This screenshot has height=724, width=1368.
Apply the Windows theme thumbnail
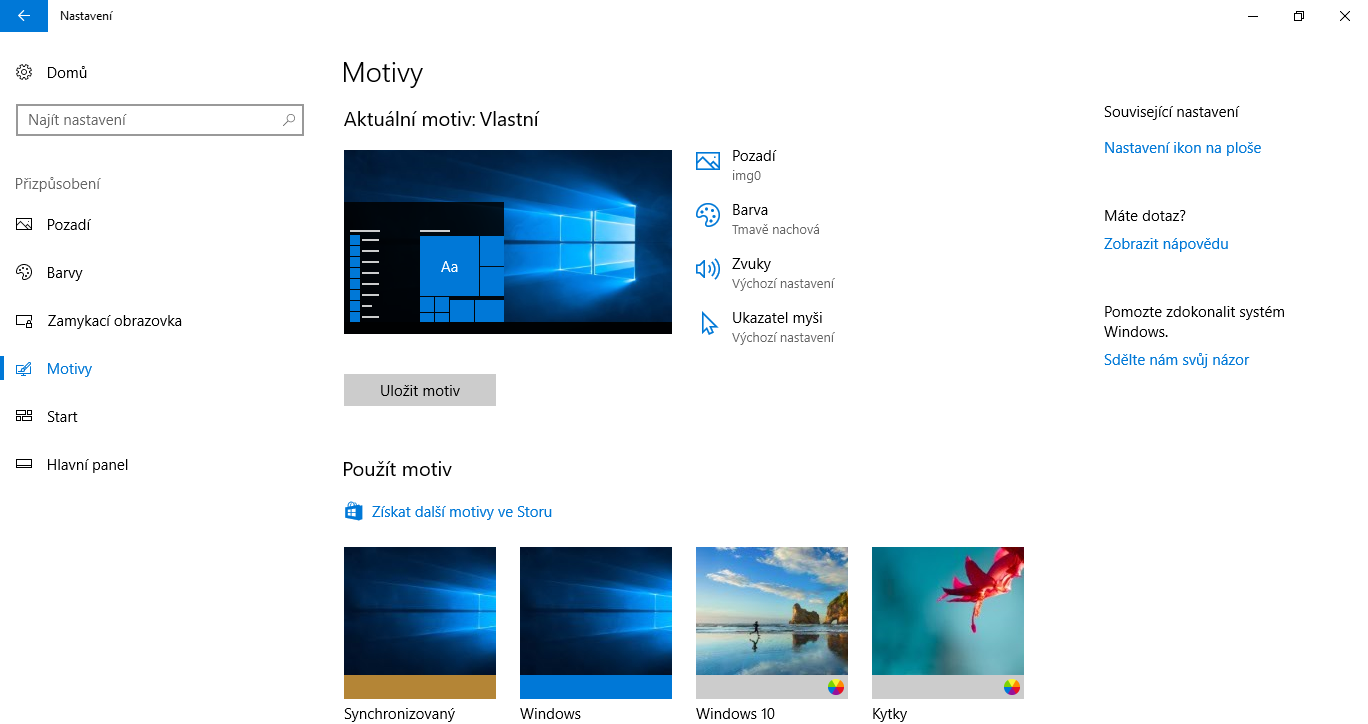pyautogui.click(x=596, y=623)
